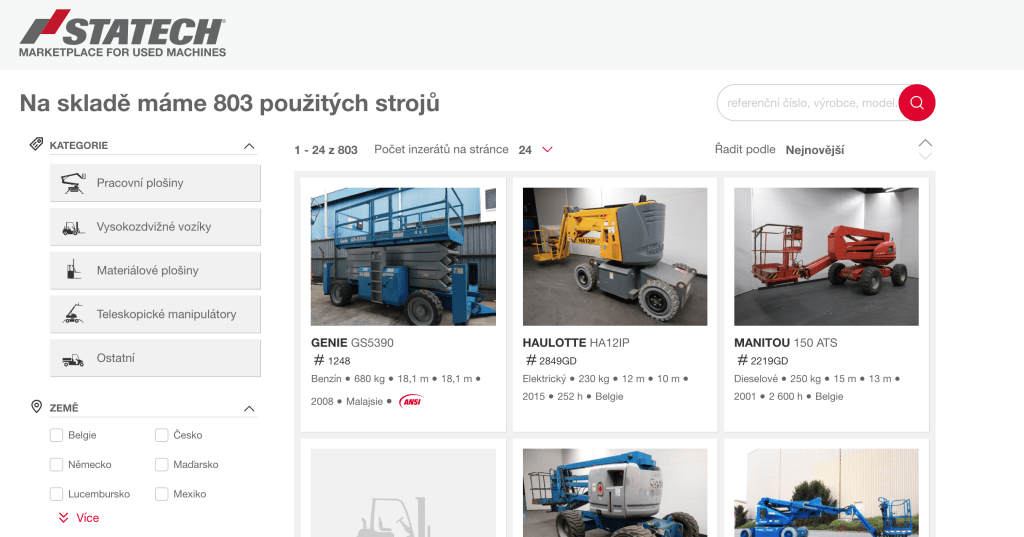Enable the Německo checkbox
The image size is (1024, 537).
57,465
